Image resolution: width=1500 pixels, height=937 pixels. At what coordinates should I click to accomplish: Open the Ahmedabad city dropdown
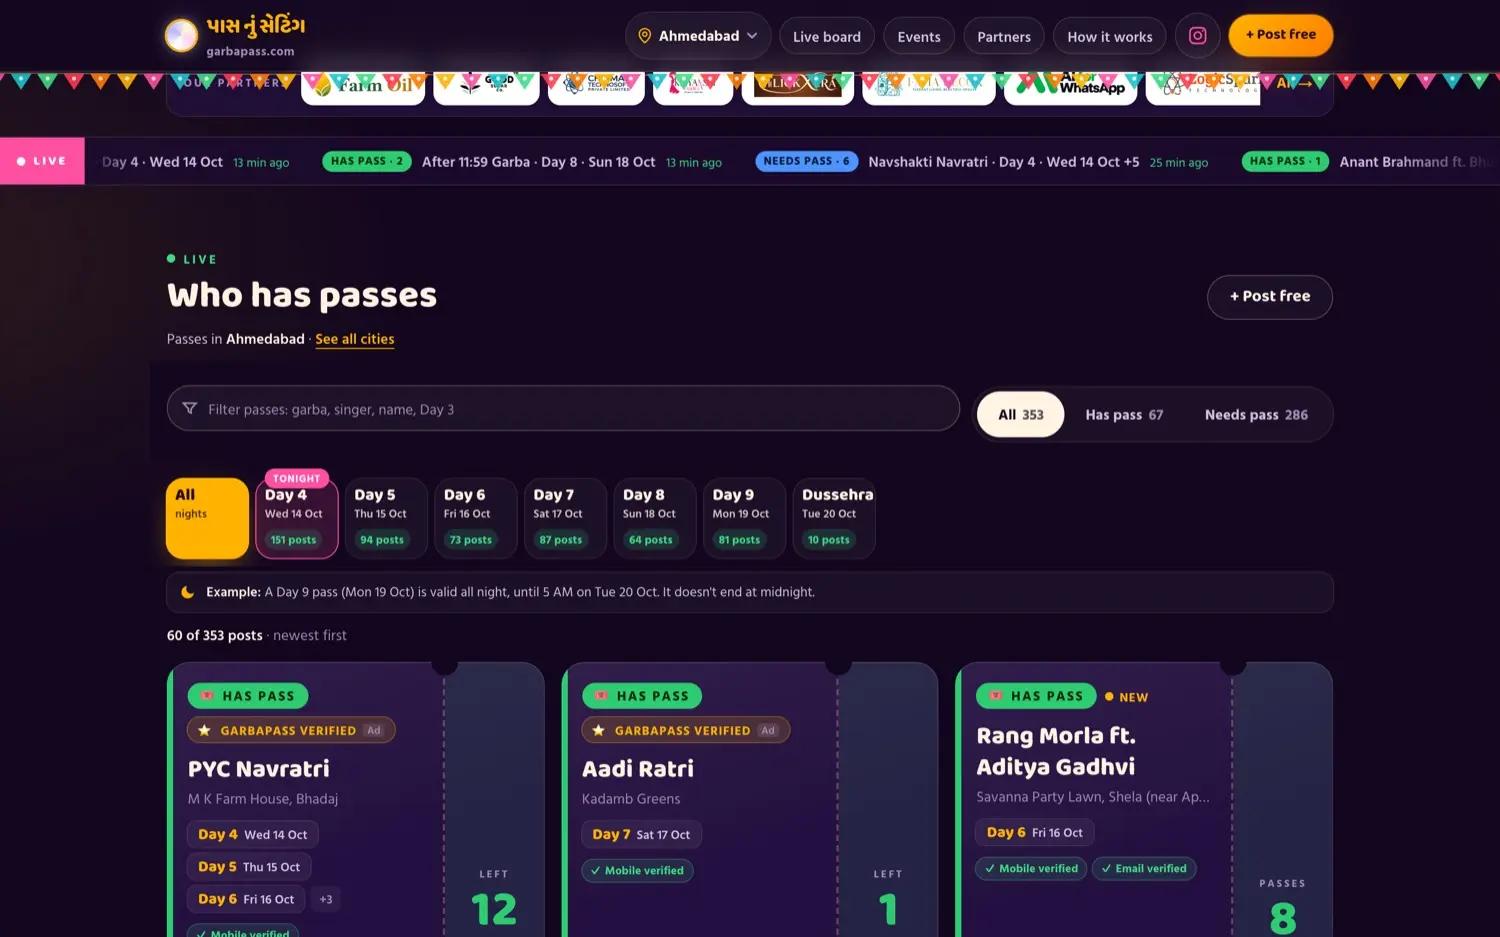[698, 36]
